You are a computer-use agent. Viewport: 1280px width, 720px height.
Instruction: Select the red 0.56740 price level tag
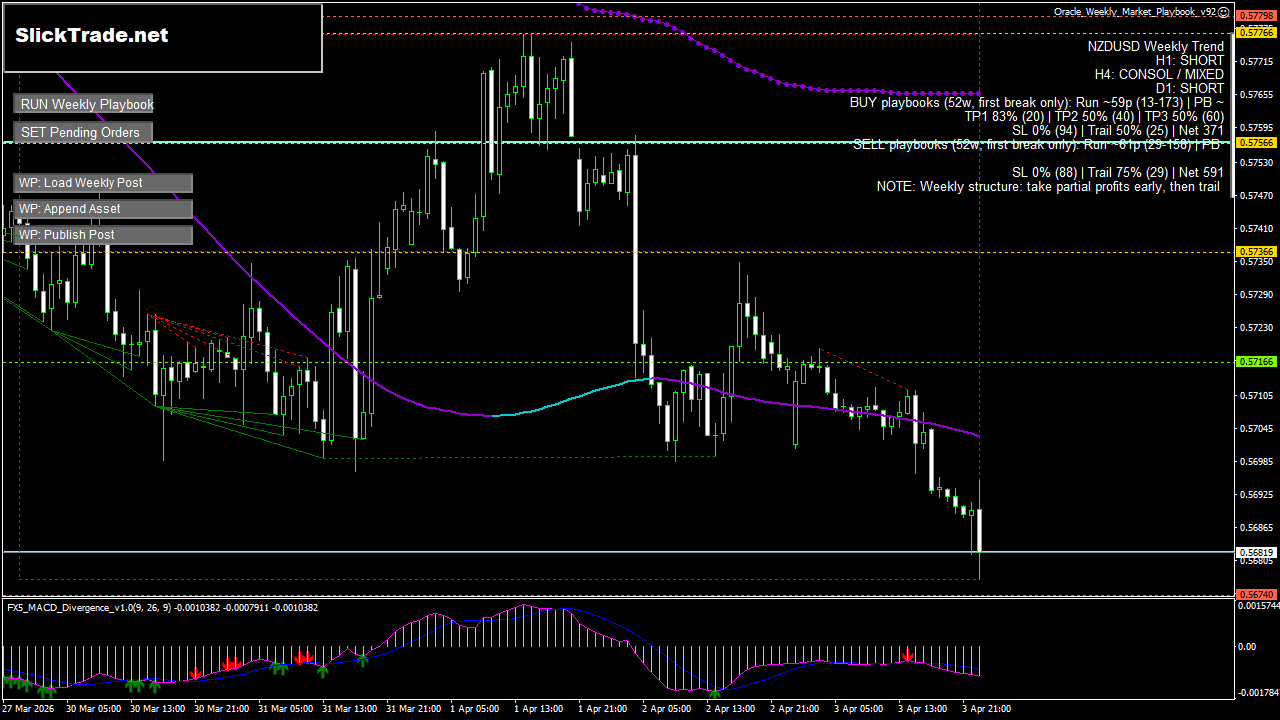1256,594
